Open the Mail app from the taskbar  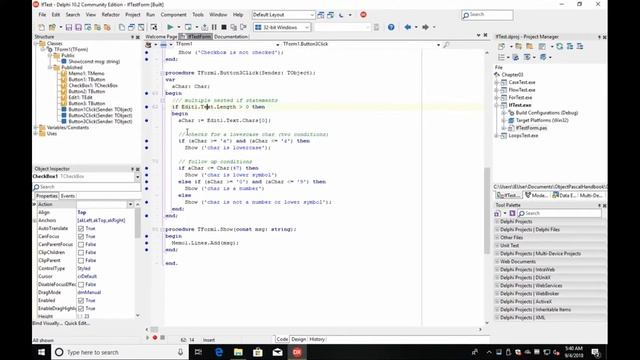[278, 352]
